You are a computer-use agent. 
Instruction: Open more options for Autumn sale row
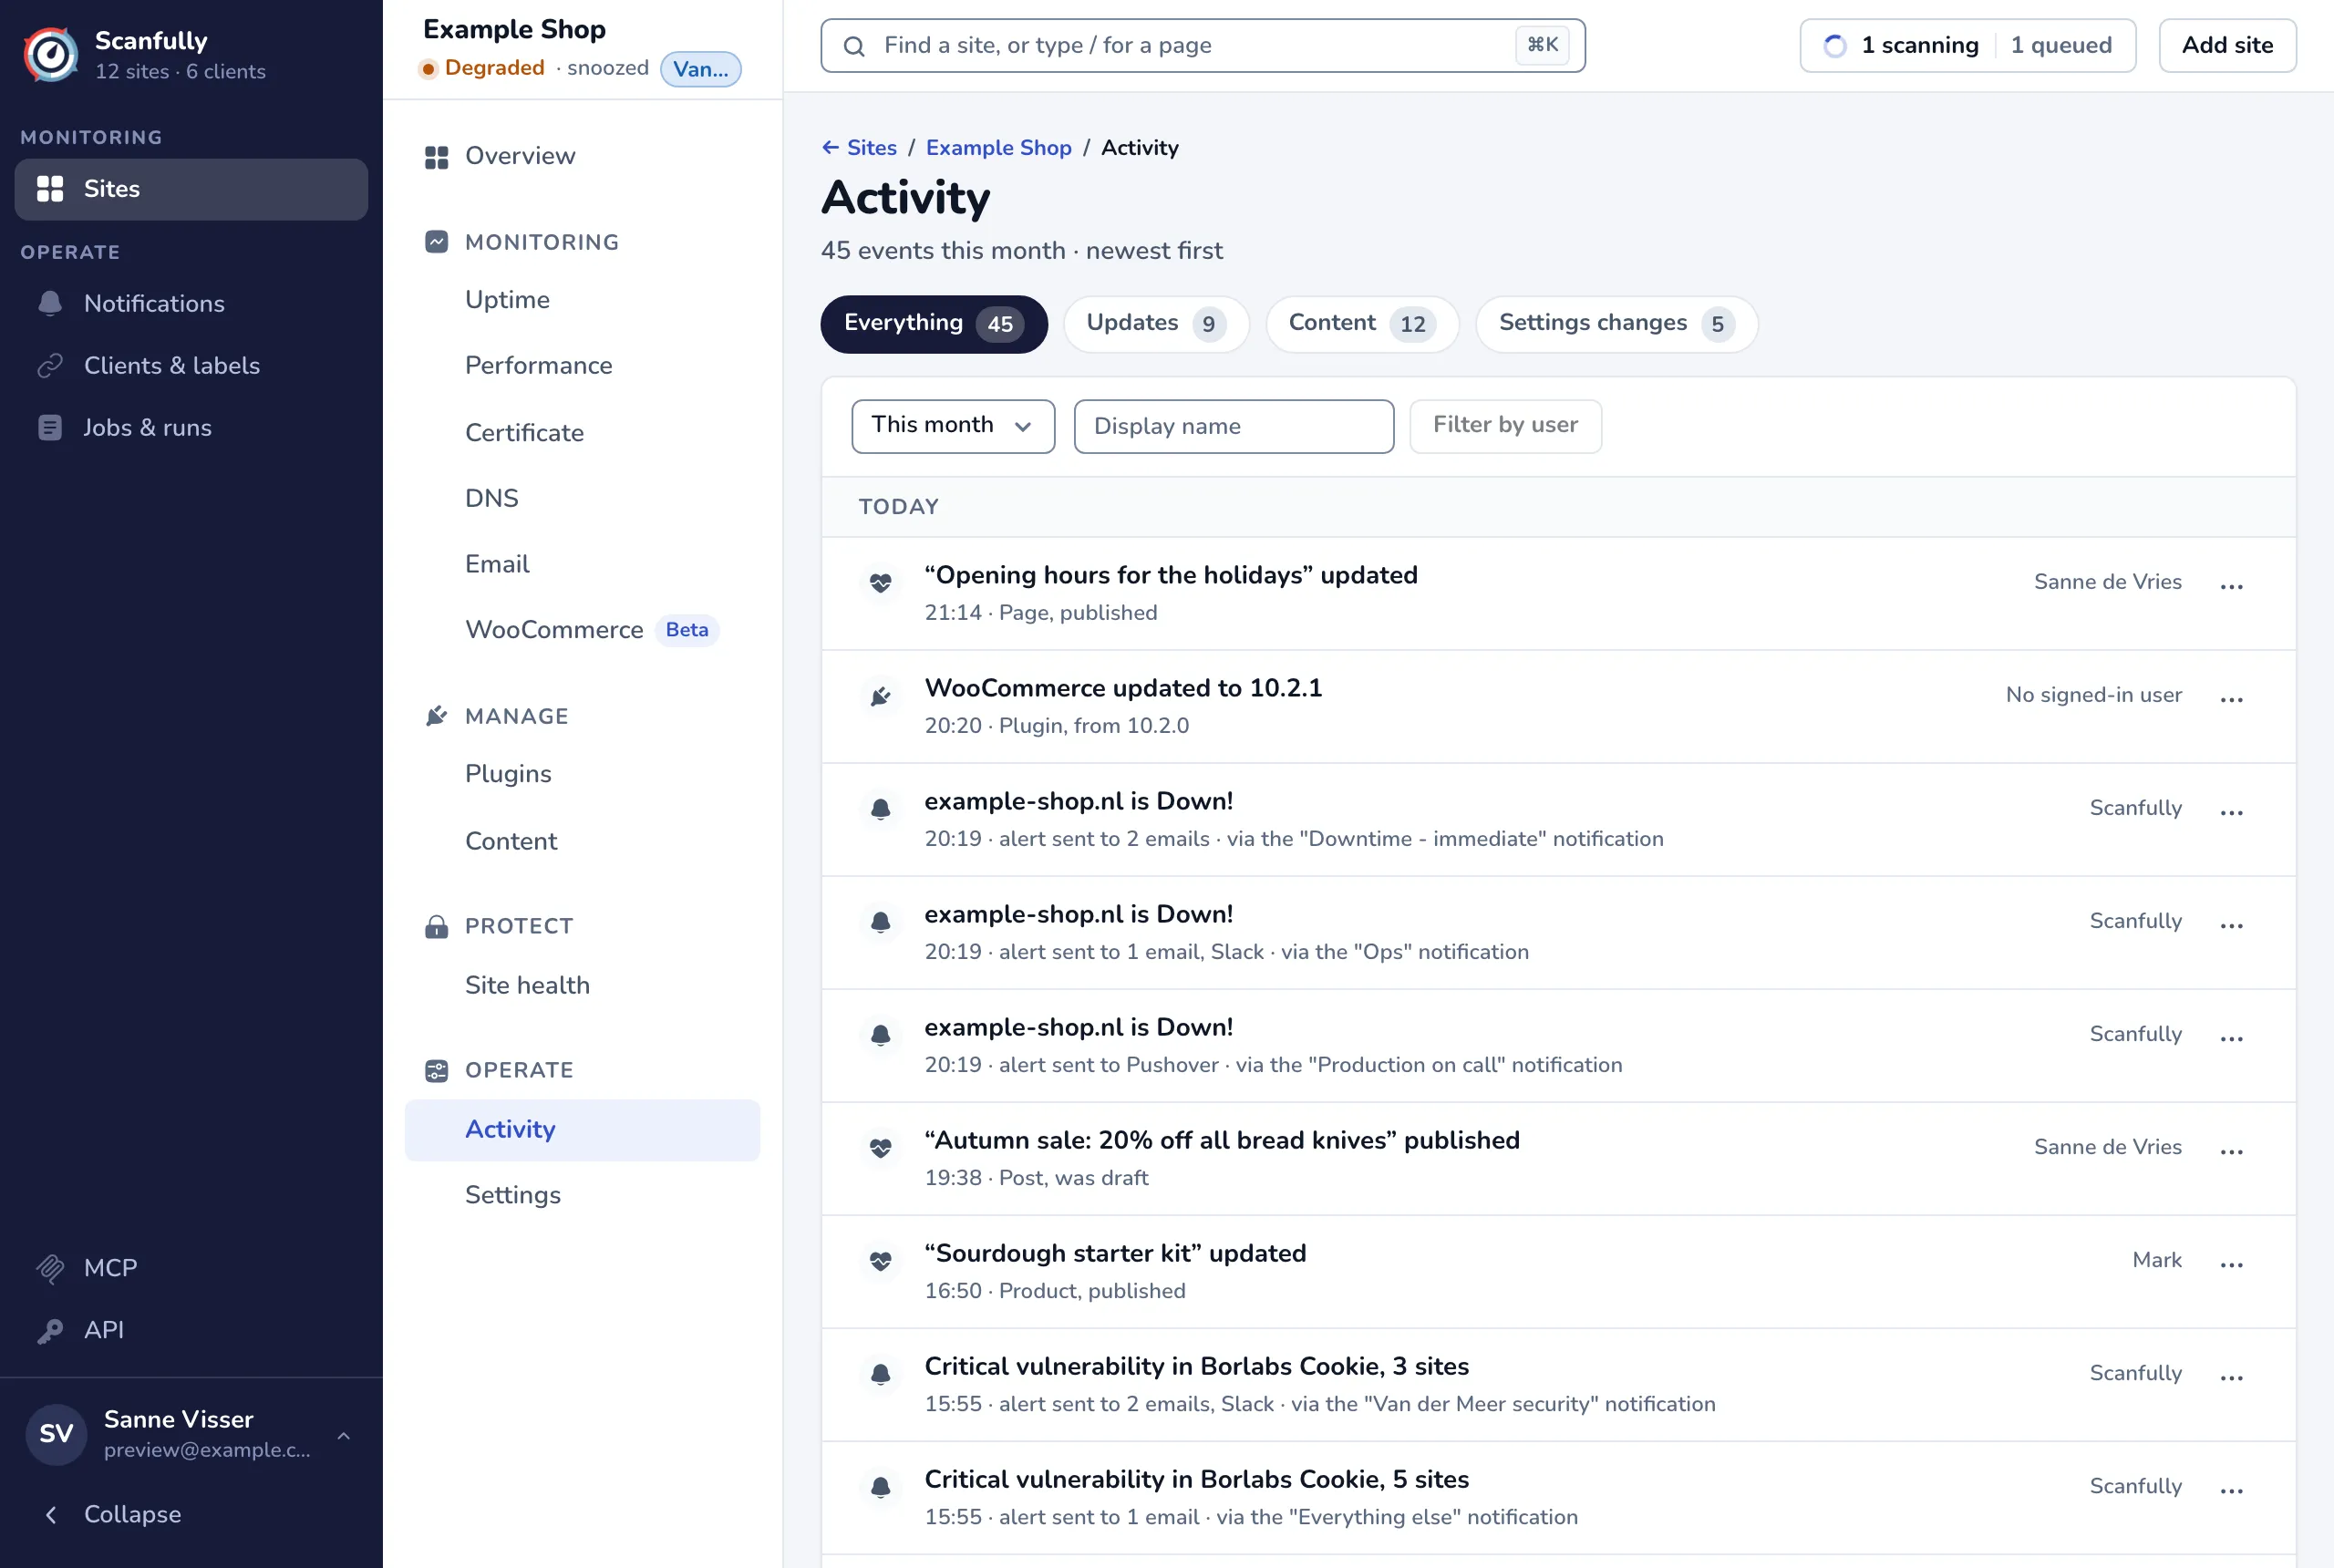pyautogui.click(x=2232, y=1151)
